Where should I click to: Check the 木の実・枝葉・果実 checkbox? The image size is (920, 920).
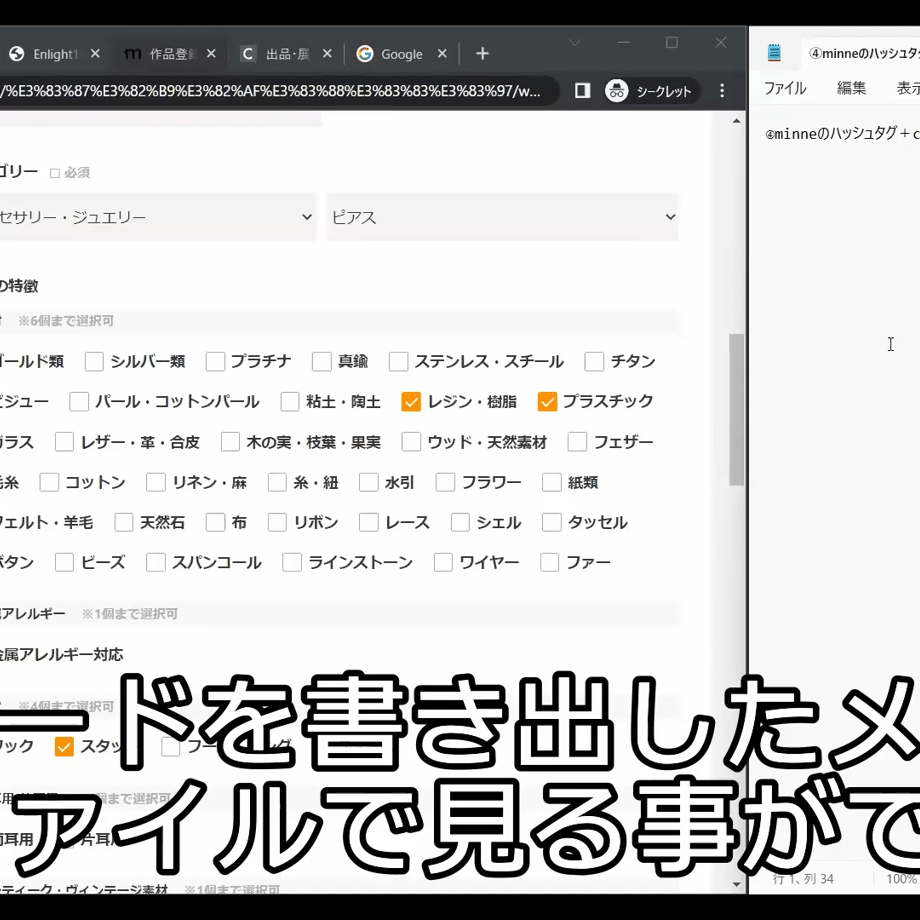point(231,442)
